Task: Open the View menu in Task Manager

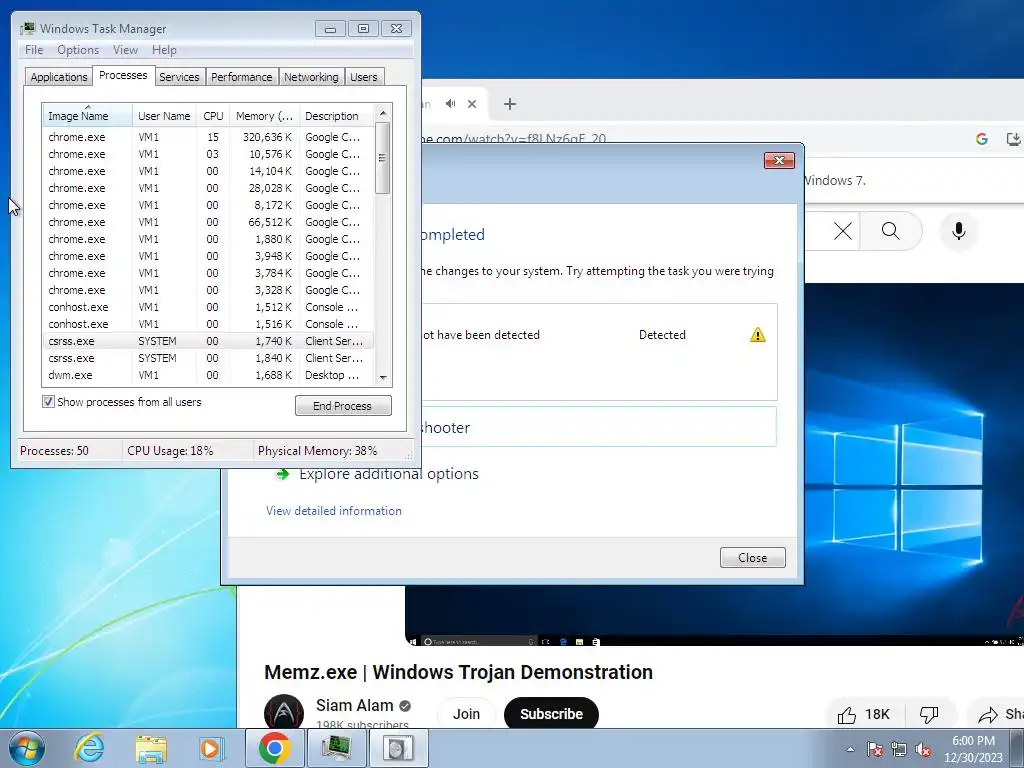Action: (x=125, y=50)
